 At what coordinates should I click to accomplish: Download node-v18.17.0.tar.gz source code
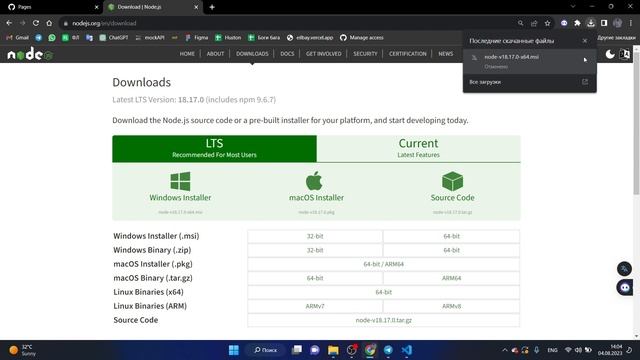383,320
